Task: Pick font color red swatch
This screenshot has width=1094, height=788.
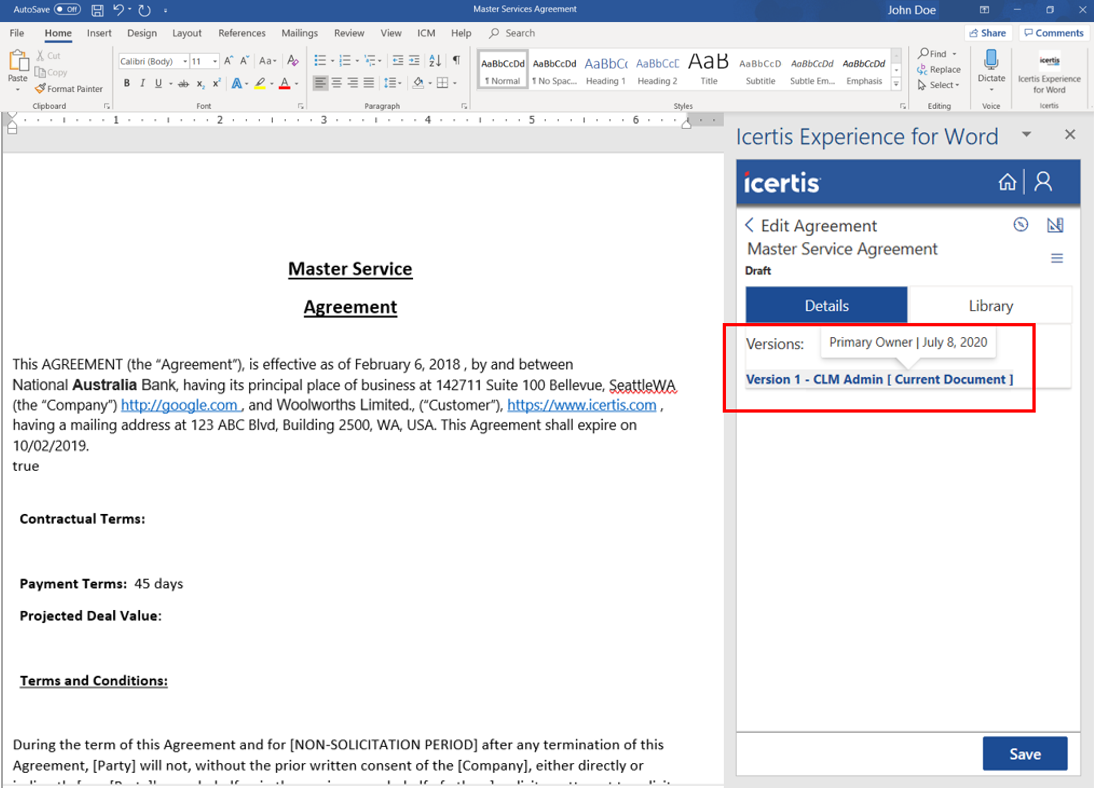Action: point(285,83)
